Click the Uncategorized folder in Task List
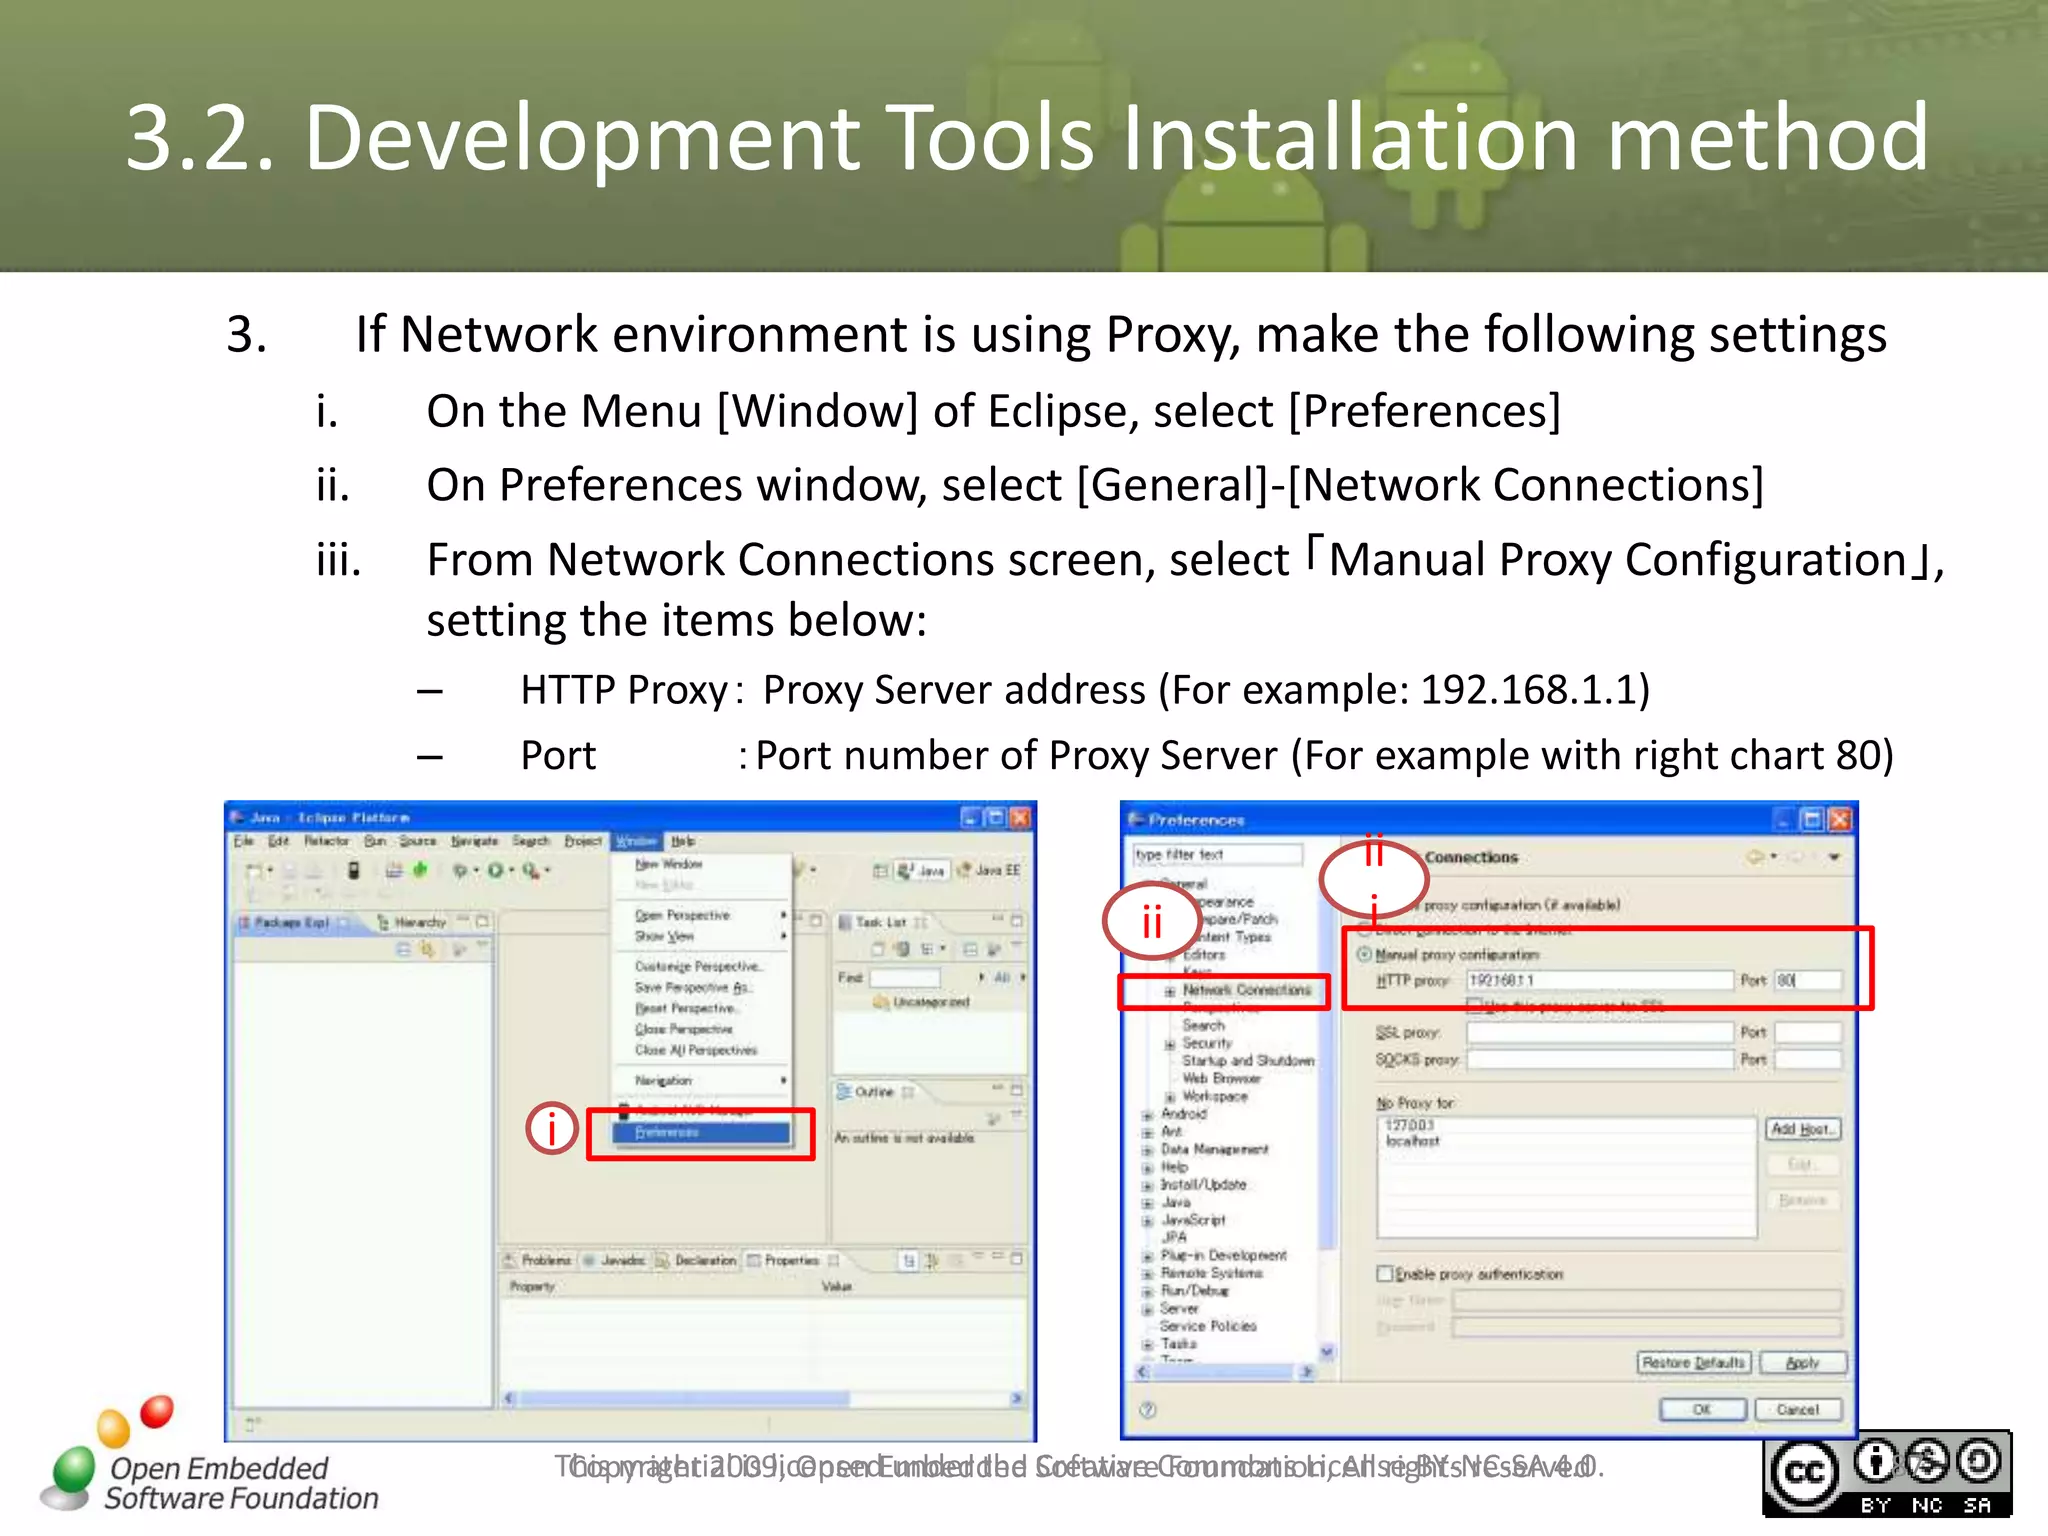The width and height of the screenshot is (2048, 1536). [x=922, y=1001]
